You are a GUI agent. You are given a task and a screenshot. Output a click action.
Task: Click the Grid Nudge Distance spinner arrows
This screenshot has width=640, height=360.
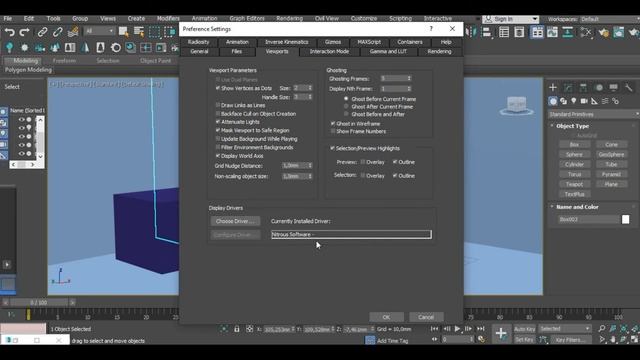point(310,166)
